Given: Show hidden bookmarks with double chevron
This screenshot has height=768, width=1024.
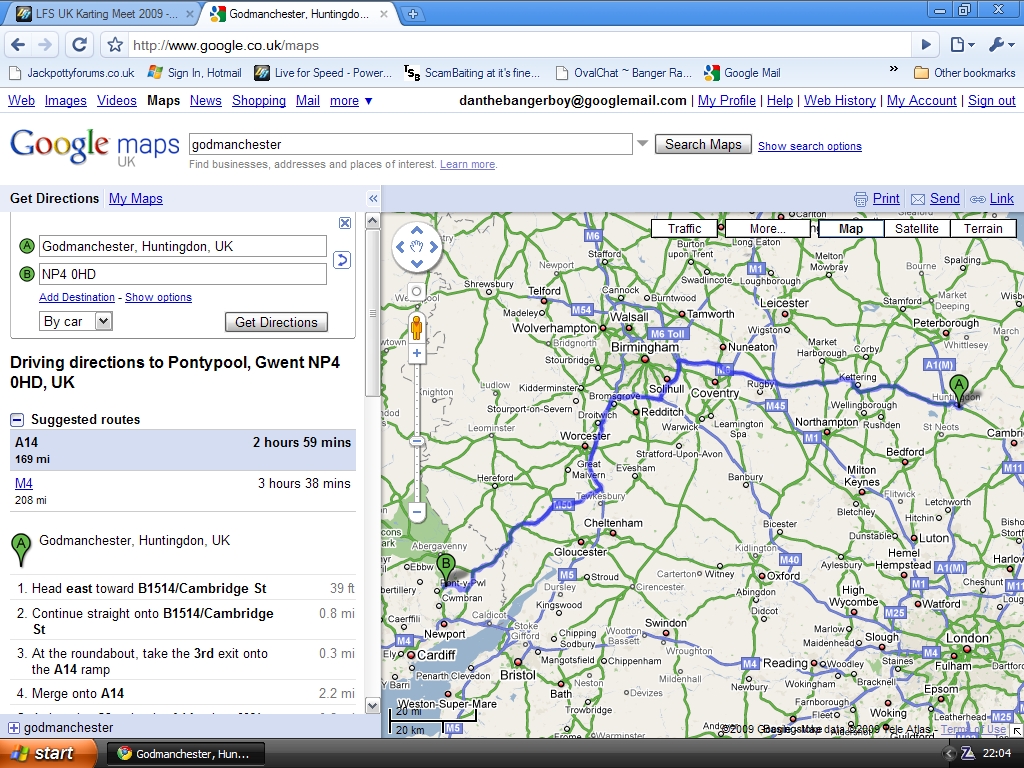Looking at the screenshot, I should (x=894, y=69).
